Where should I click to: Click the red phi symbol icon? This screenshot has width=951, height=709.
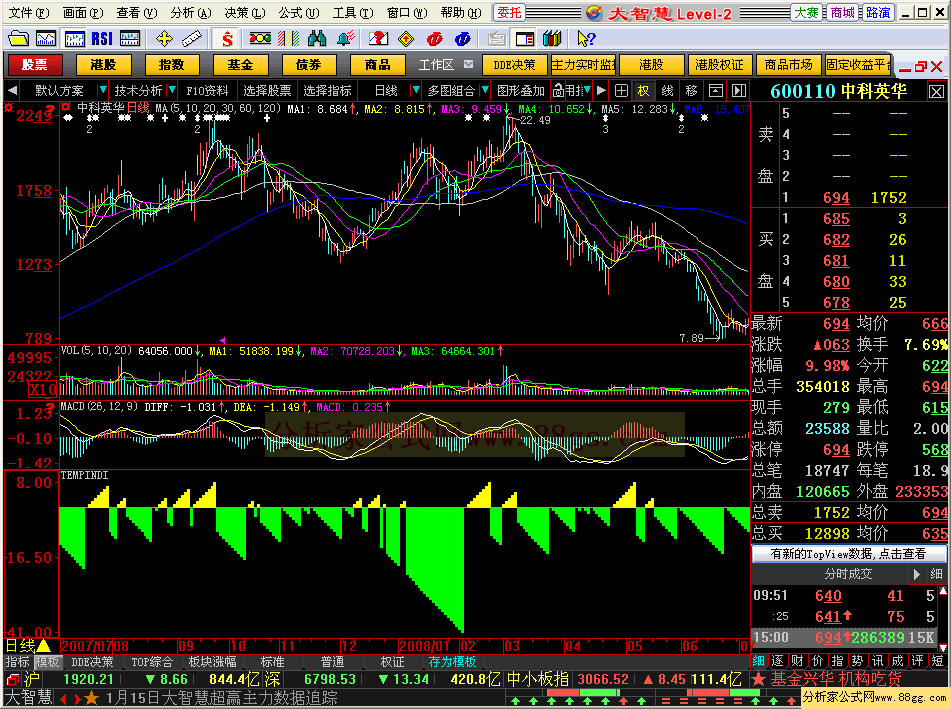[x=434, y=39]
